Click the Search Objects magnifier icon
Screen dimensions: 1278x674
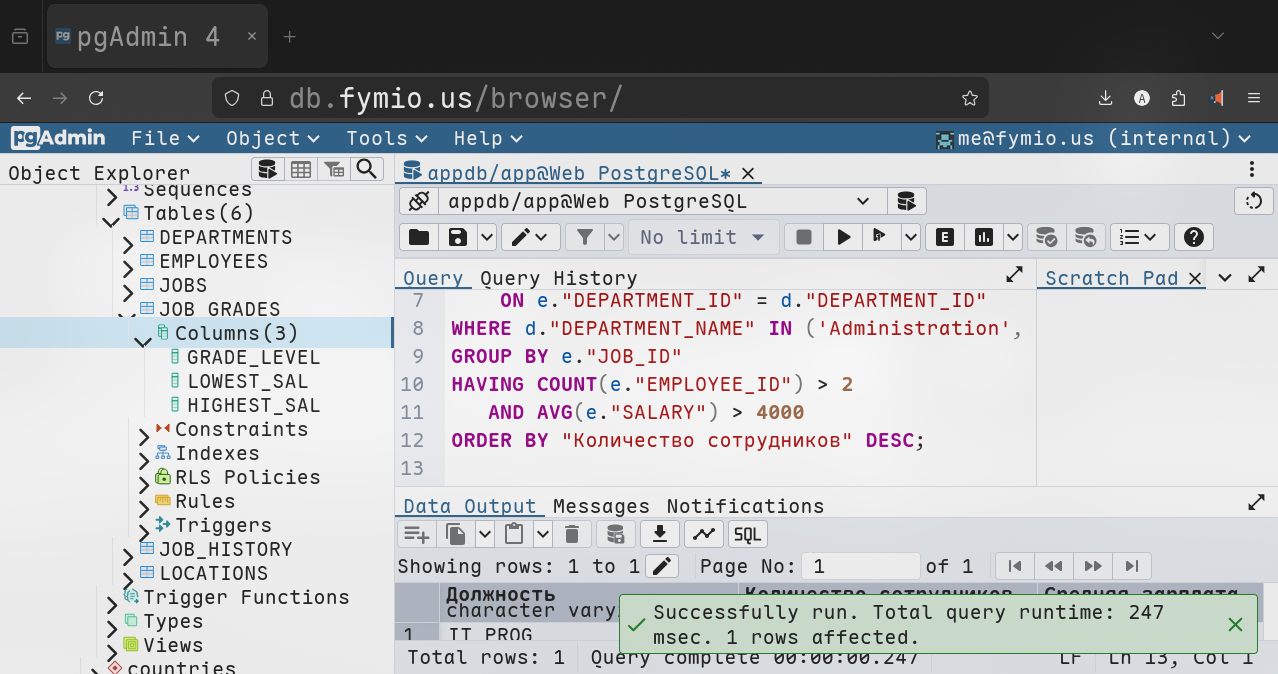tap(367, 169)
